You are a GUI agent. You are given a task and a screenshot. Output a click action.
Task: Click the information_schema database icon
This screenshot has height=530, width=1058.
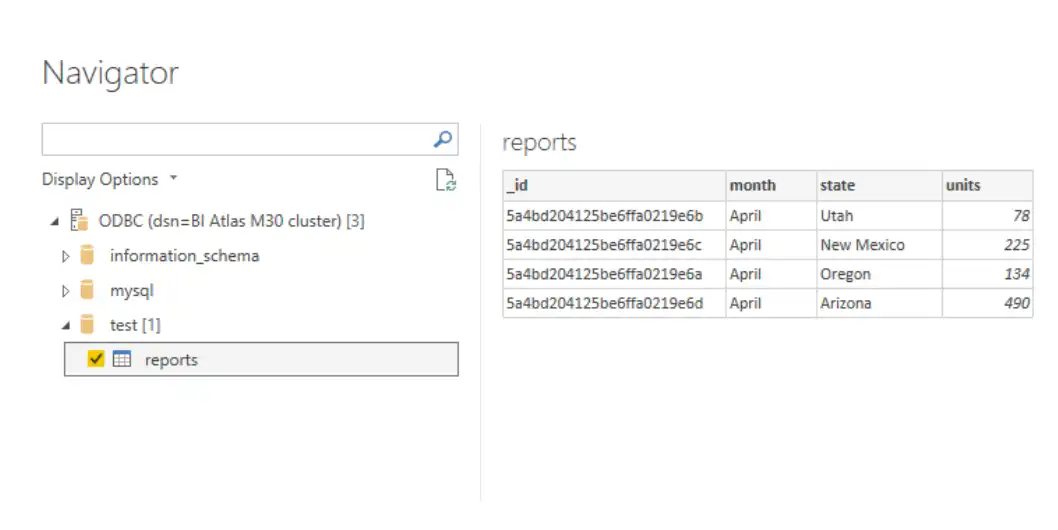[x=88, y=256]
